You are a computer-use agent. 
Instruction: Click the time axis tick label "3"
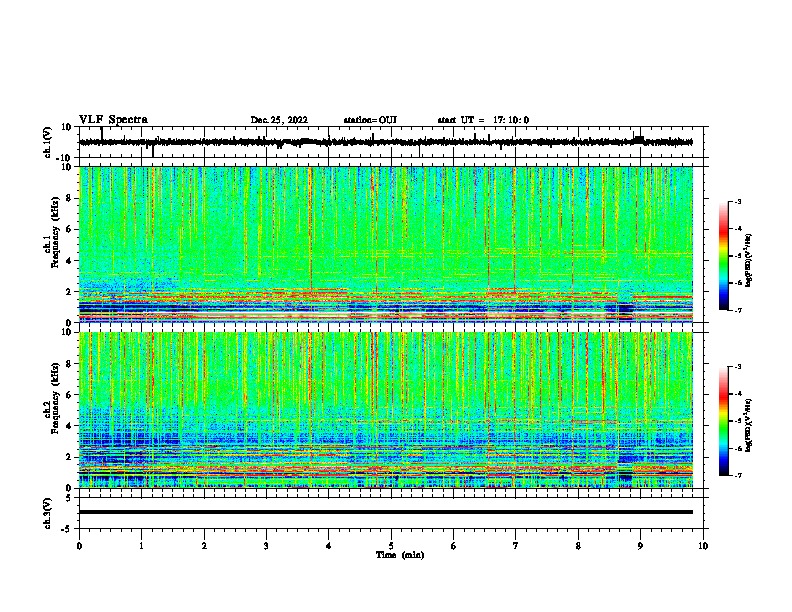pos(266,546)
